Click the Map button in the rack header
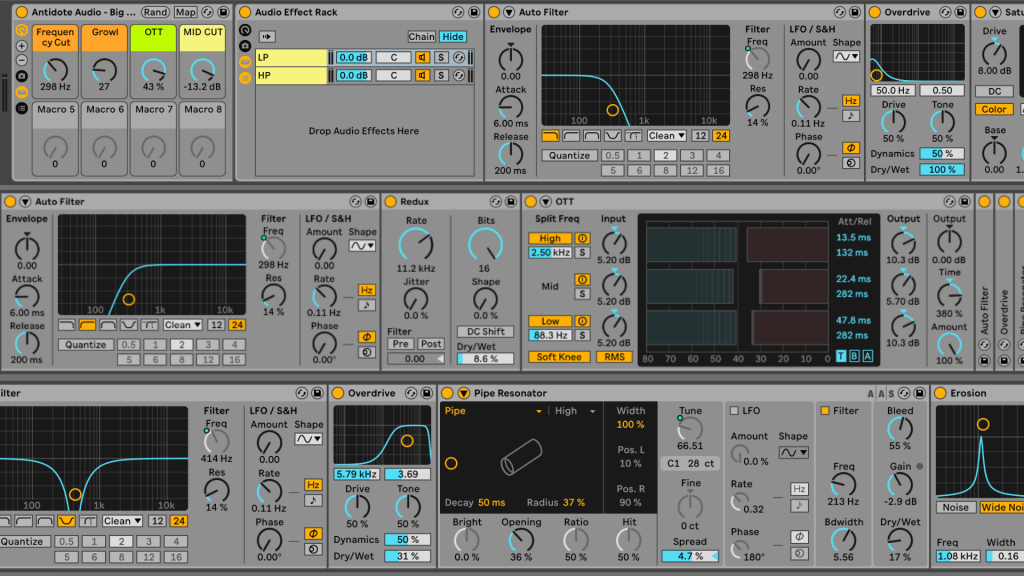This screenshot has width=1024, height=576. pyautogui.click(x=186, y=12)
